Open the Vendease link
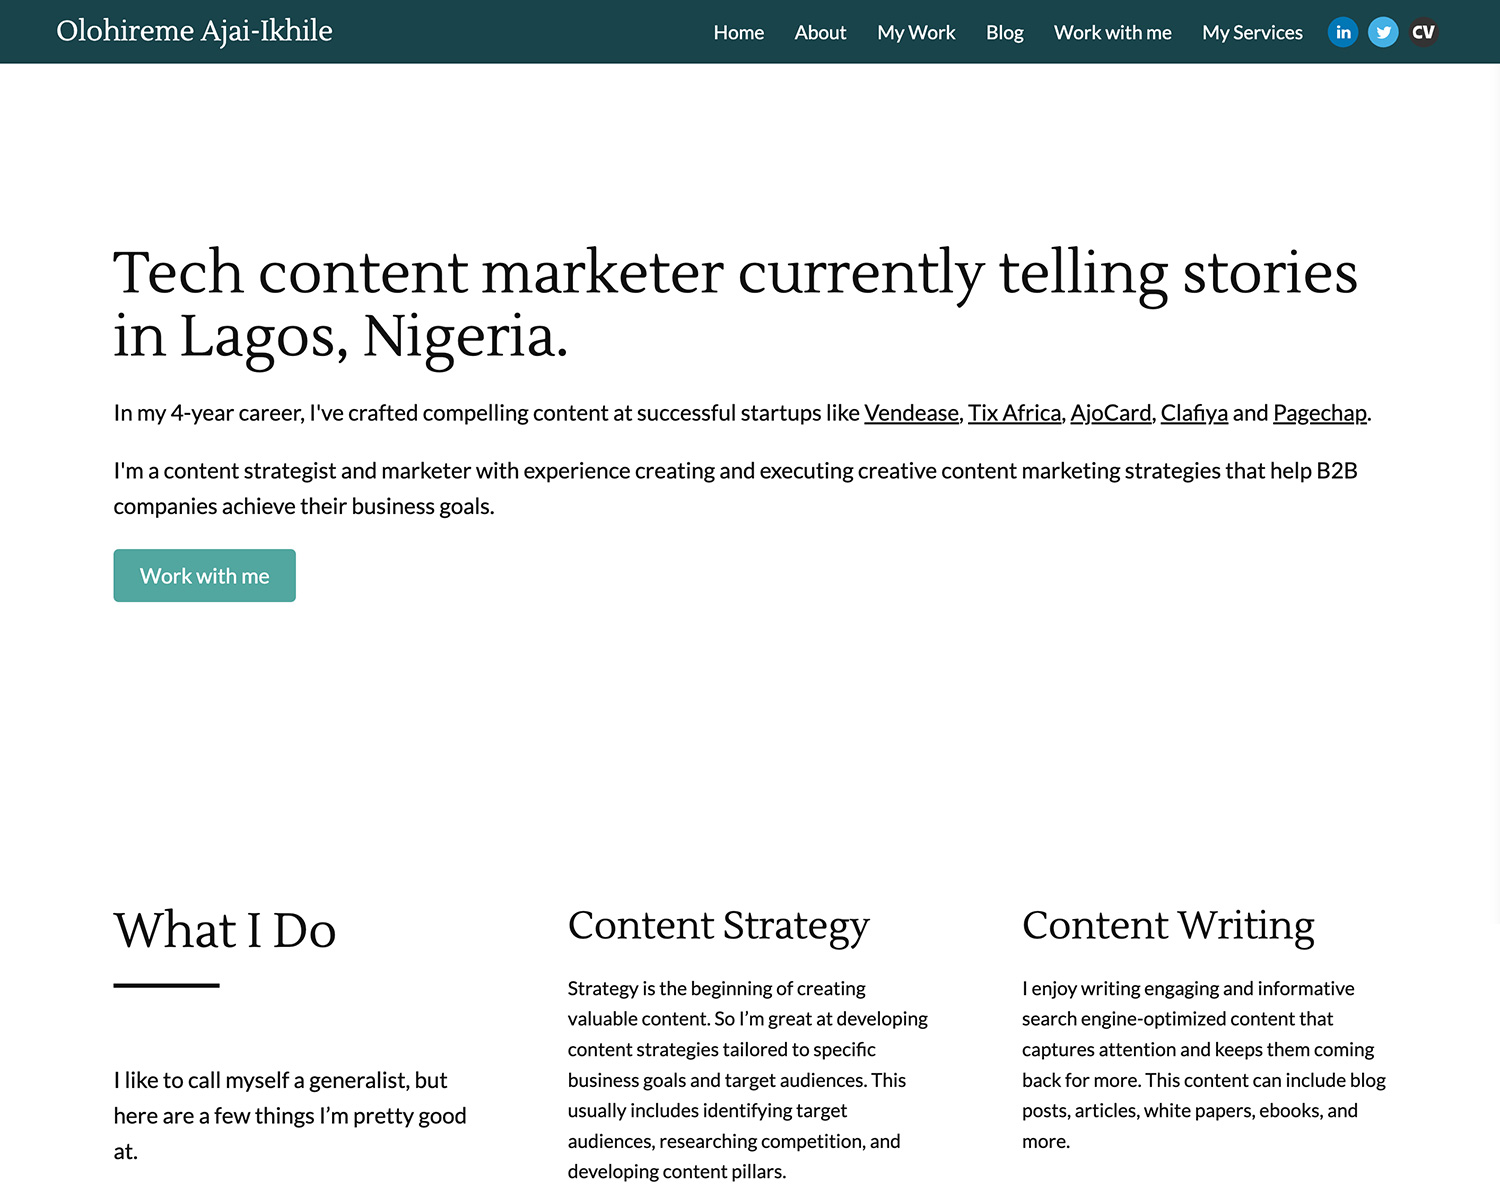Viewport: 1500px width, 1200px height. coord(910,413)
